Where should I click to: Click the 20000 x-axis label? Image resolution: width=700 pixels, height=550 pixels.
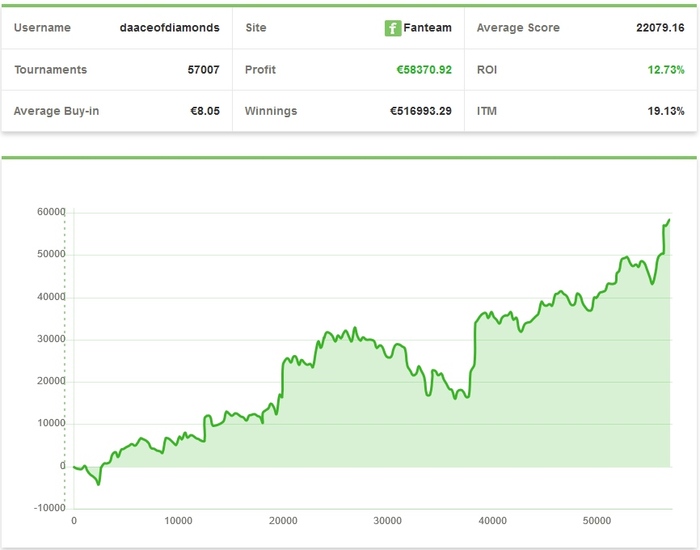tap(283, 521)
